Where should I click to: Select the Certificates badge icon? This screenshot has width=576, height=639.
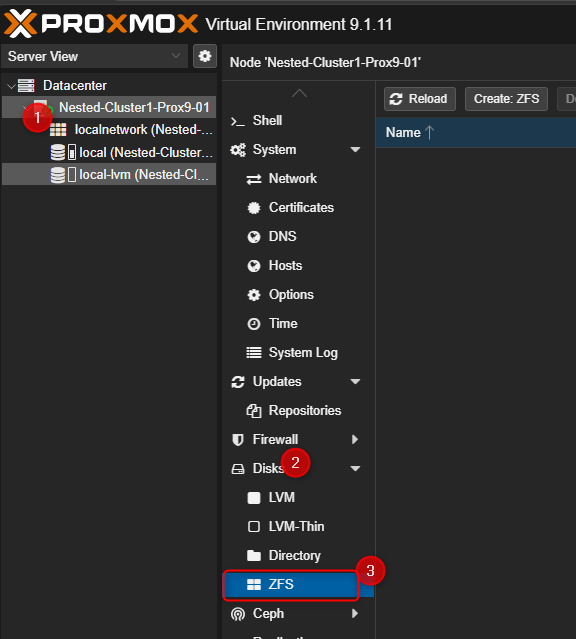[x=254, y=208]
